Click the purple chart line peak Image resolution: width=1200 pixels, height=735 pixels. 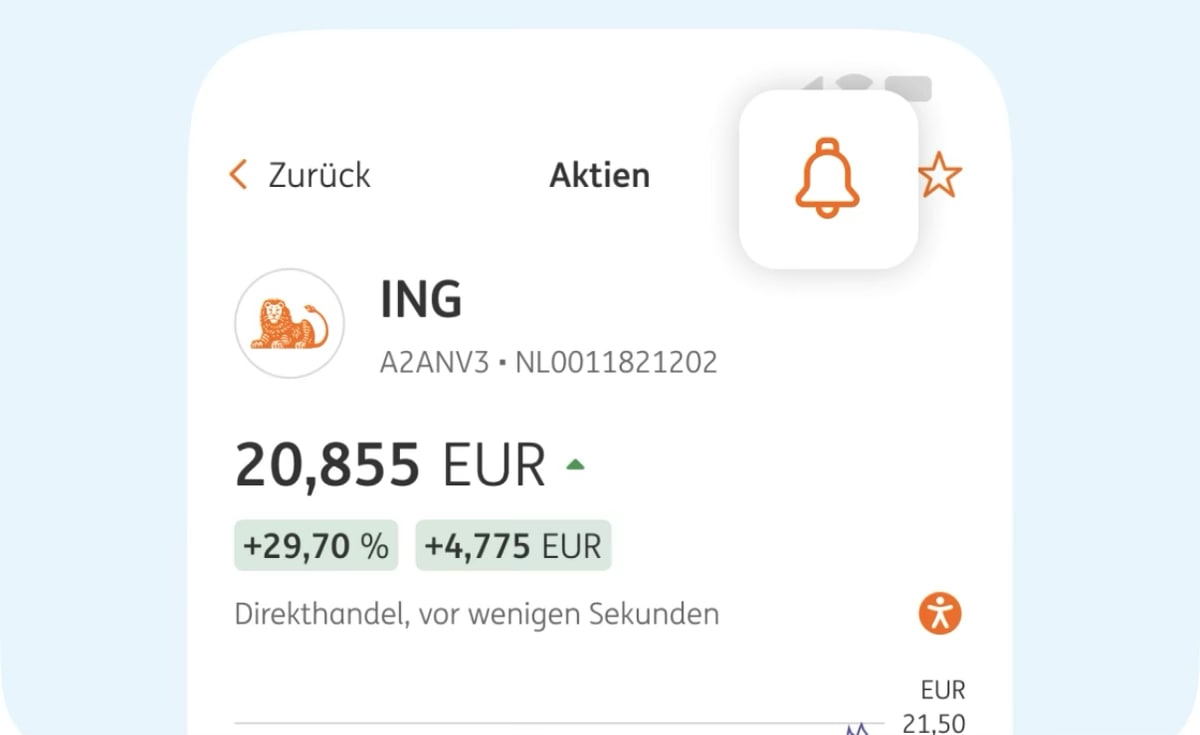click(856, 728)
